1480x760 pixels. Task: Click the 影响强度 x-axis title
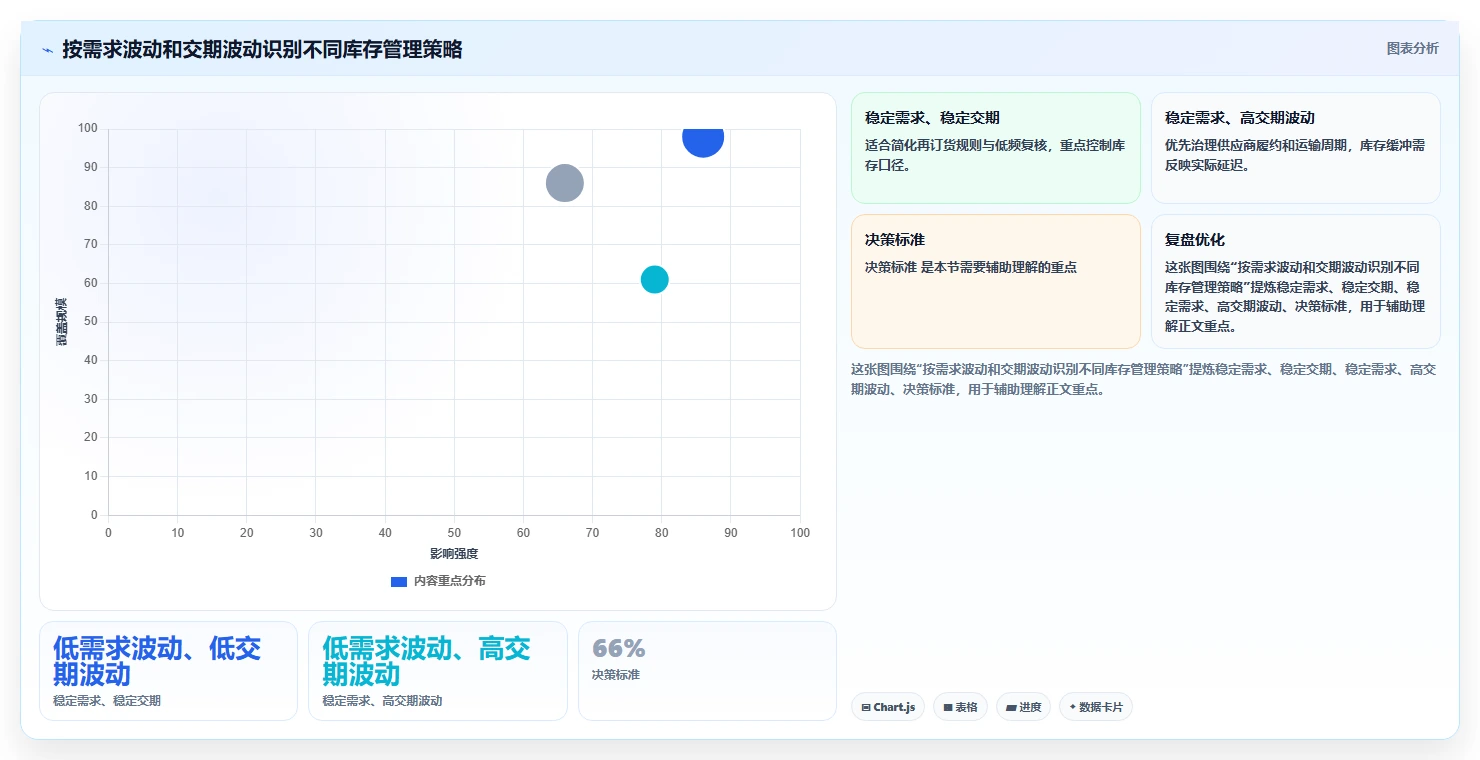(454, 554)
